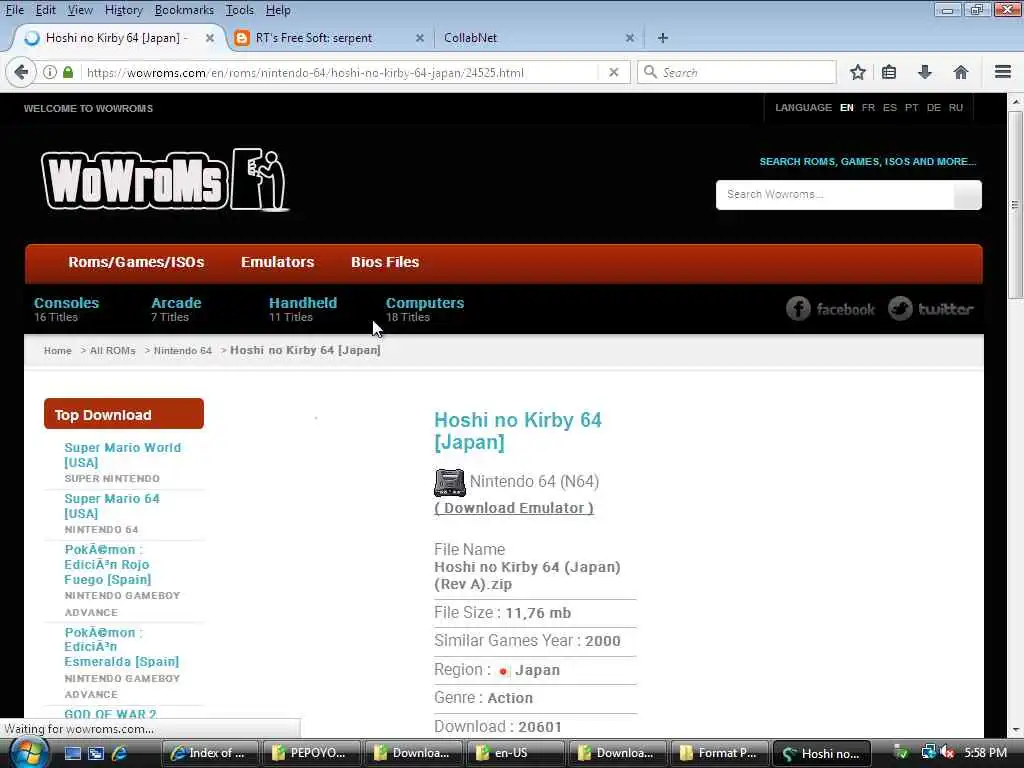Image resolution: width=1024 pixels, height=768 pixels.
Task: Go to Nintendo 64 breadcrumb
Action: [183, 351]
